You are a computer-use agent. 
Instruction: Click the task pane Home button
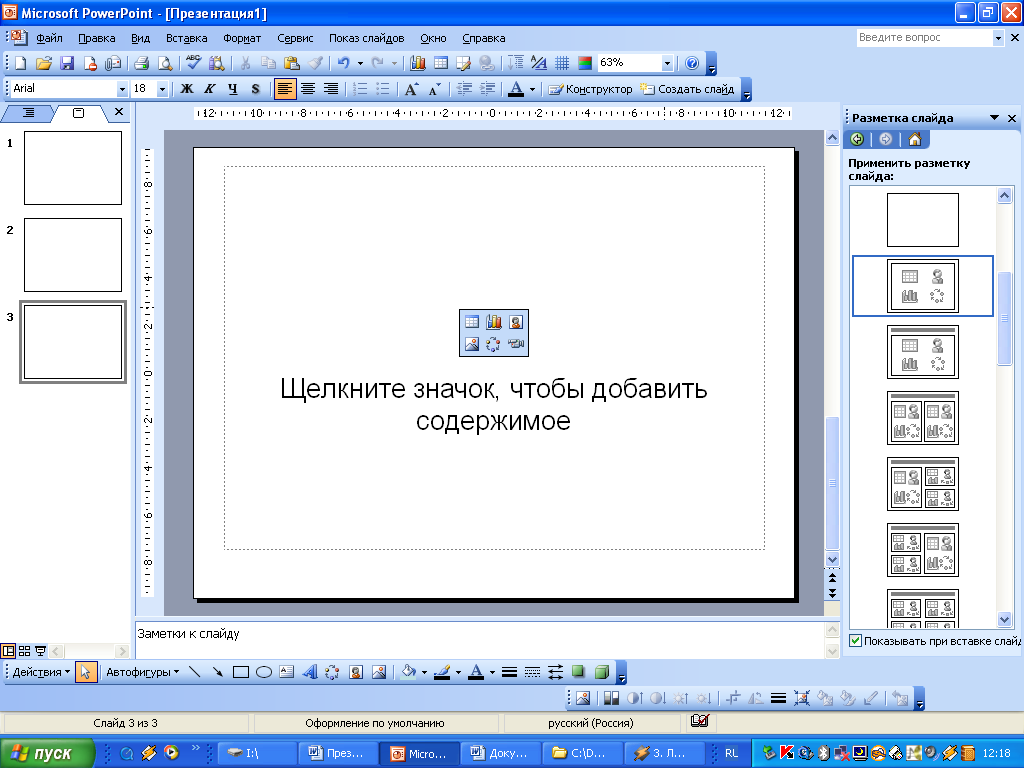[915, 139]
